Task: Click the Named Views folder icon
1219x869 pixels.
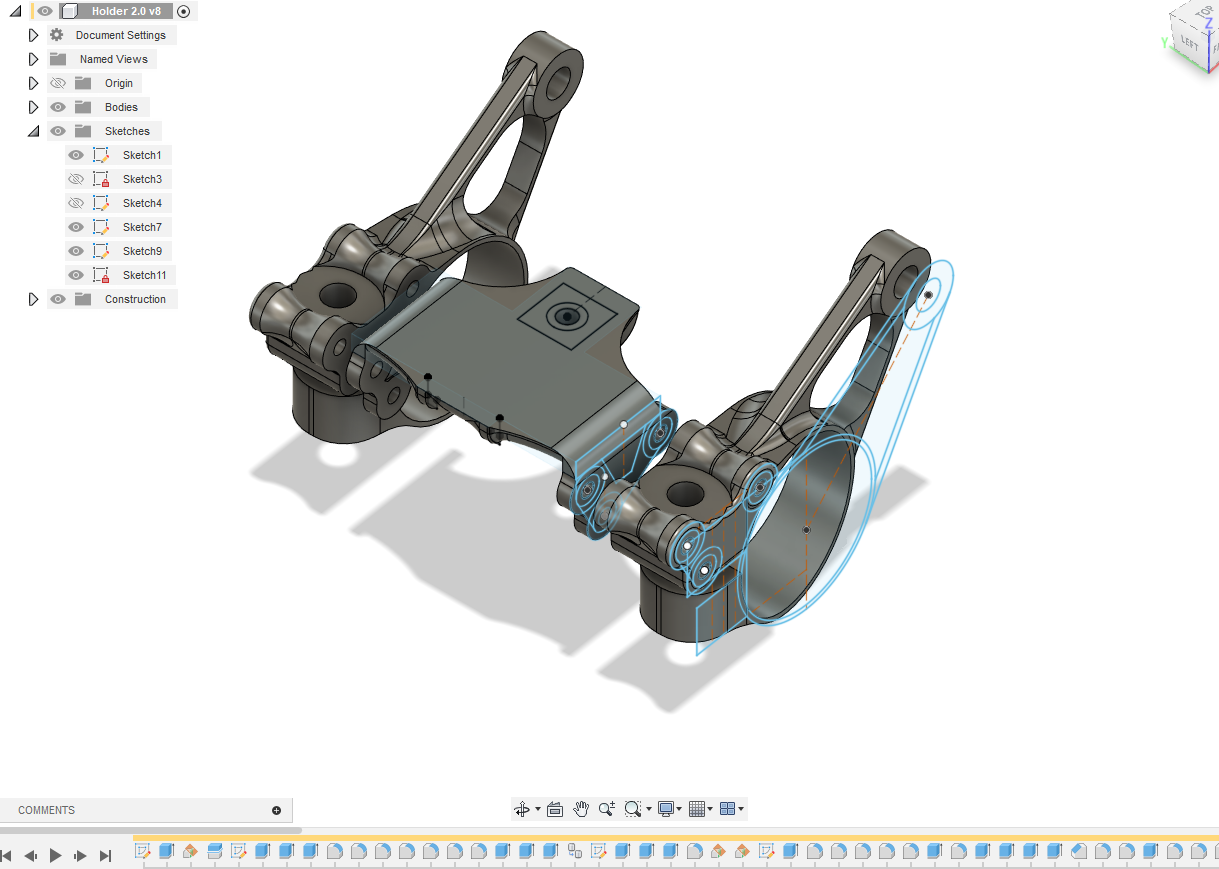Action: pyautogui.click(x=58, y=59)
